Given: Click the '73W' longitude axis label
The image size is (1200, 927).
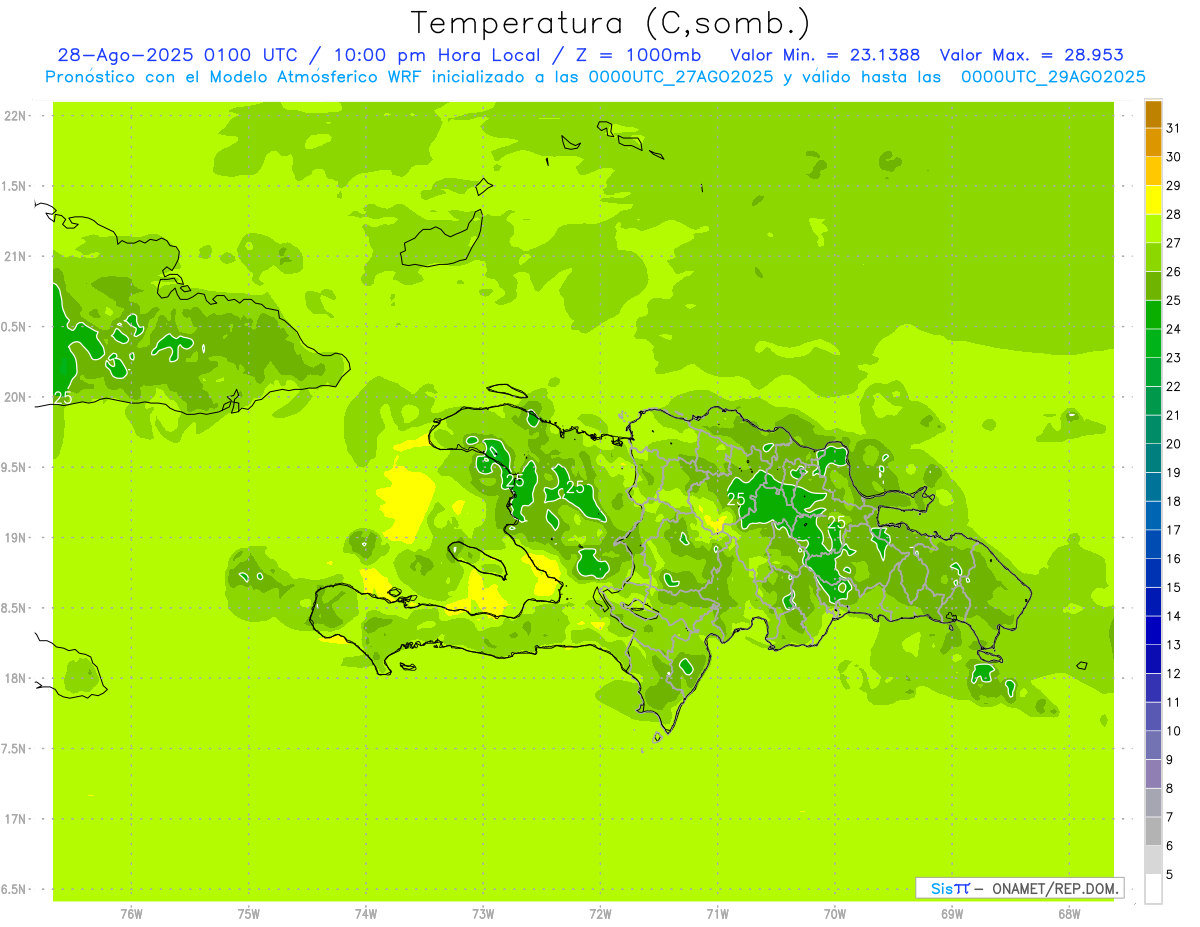Looking at the screenshot, I should [x=483, y=914].
